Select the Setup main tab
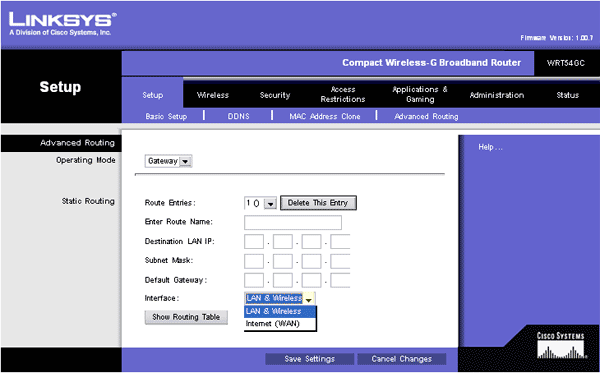This screenshot has height=373, width=600. 153,95
